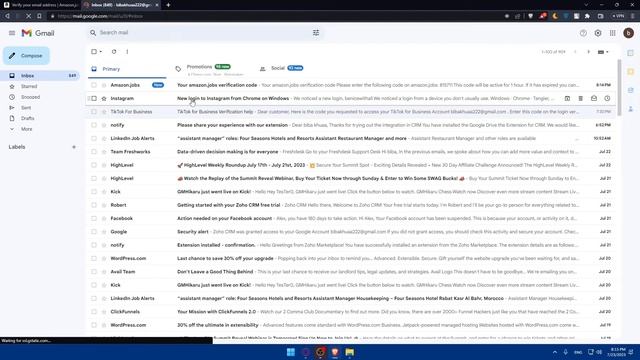Viewport: 640px width, 360px height.
Task: Click the inbox vertical scrollbar
Action: pyautogui.click(x=619, y=88)
